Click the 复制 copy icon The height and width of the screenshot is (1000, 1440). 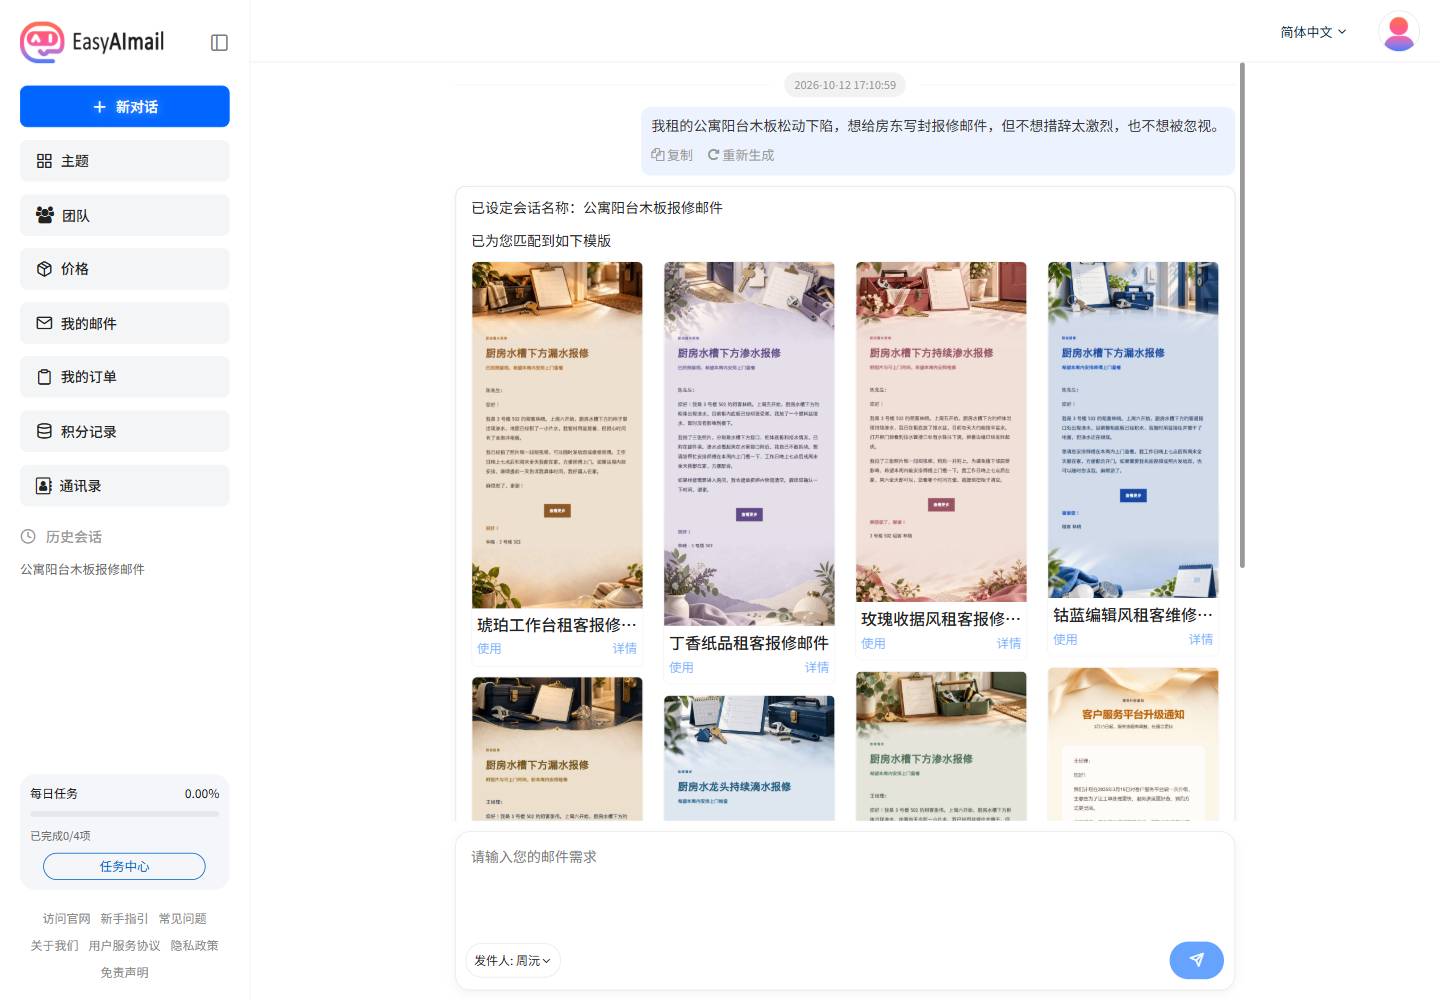[658, 155]
